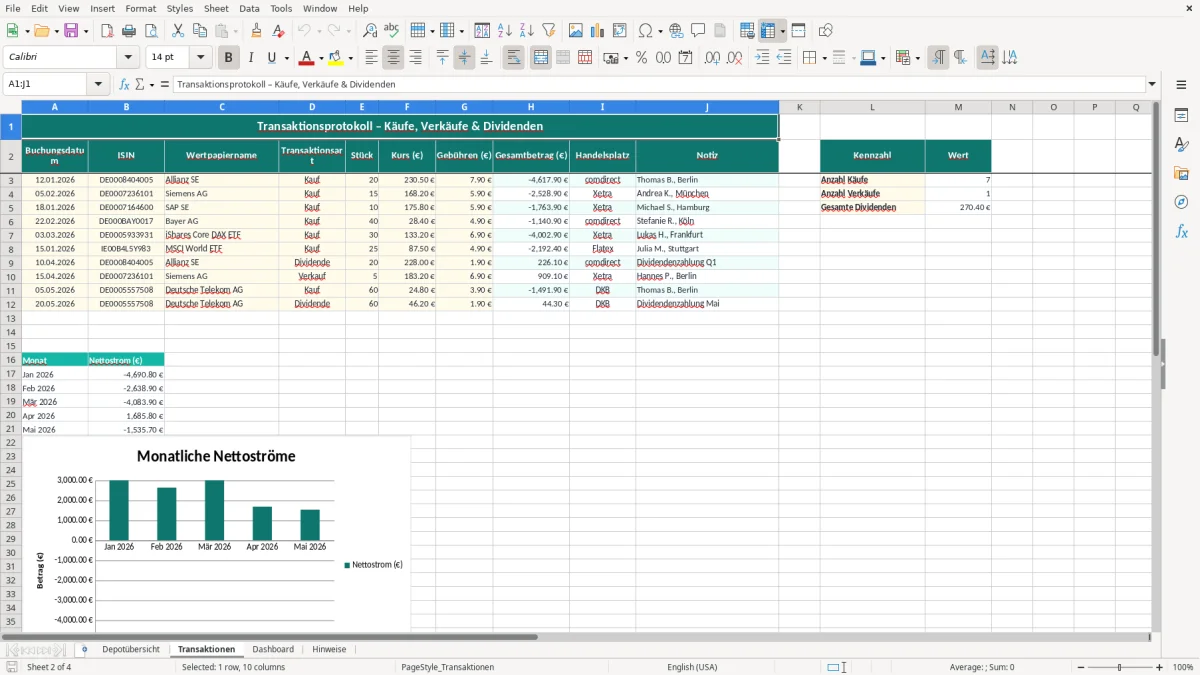
Task: Click inside the formula input line
Action: tap(658, 84)
